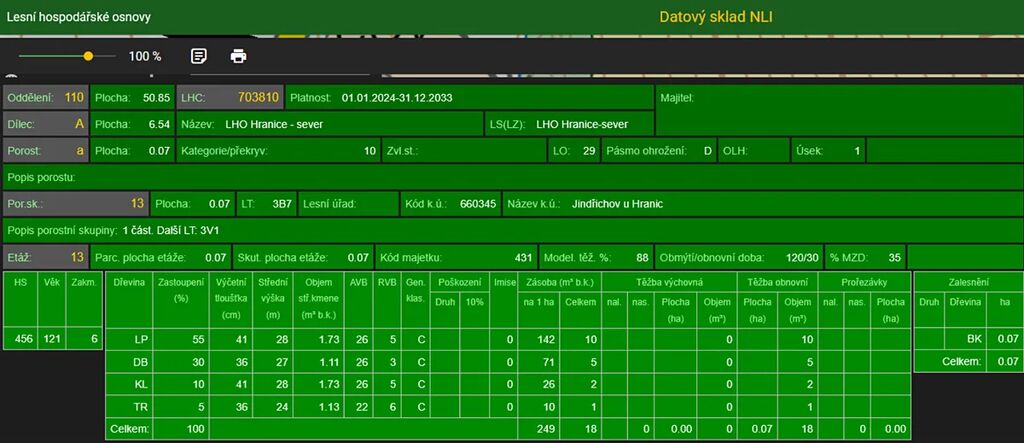
Task: Adjust the zoom slider handle
Action: click(88, 56)
